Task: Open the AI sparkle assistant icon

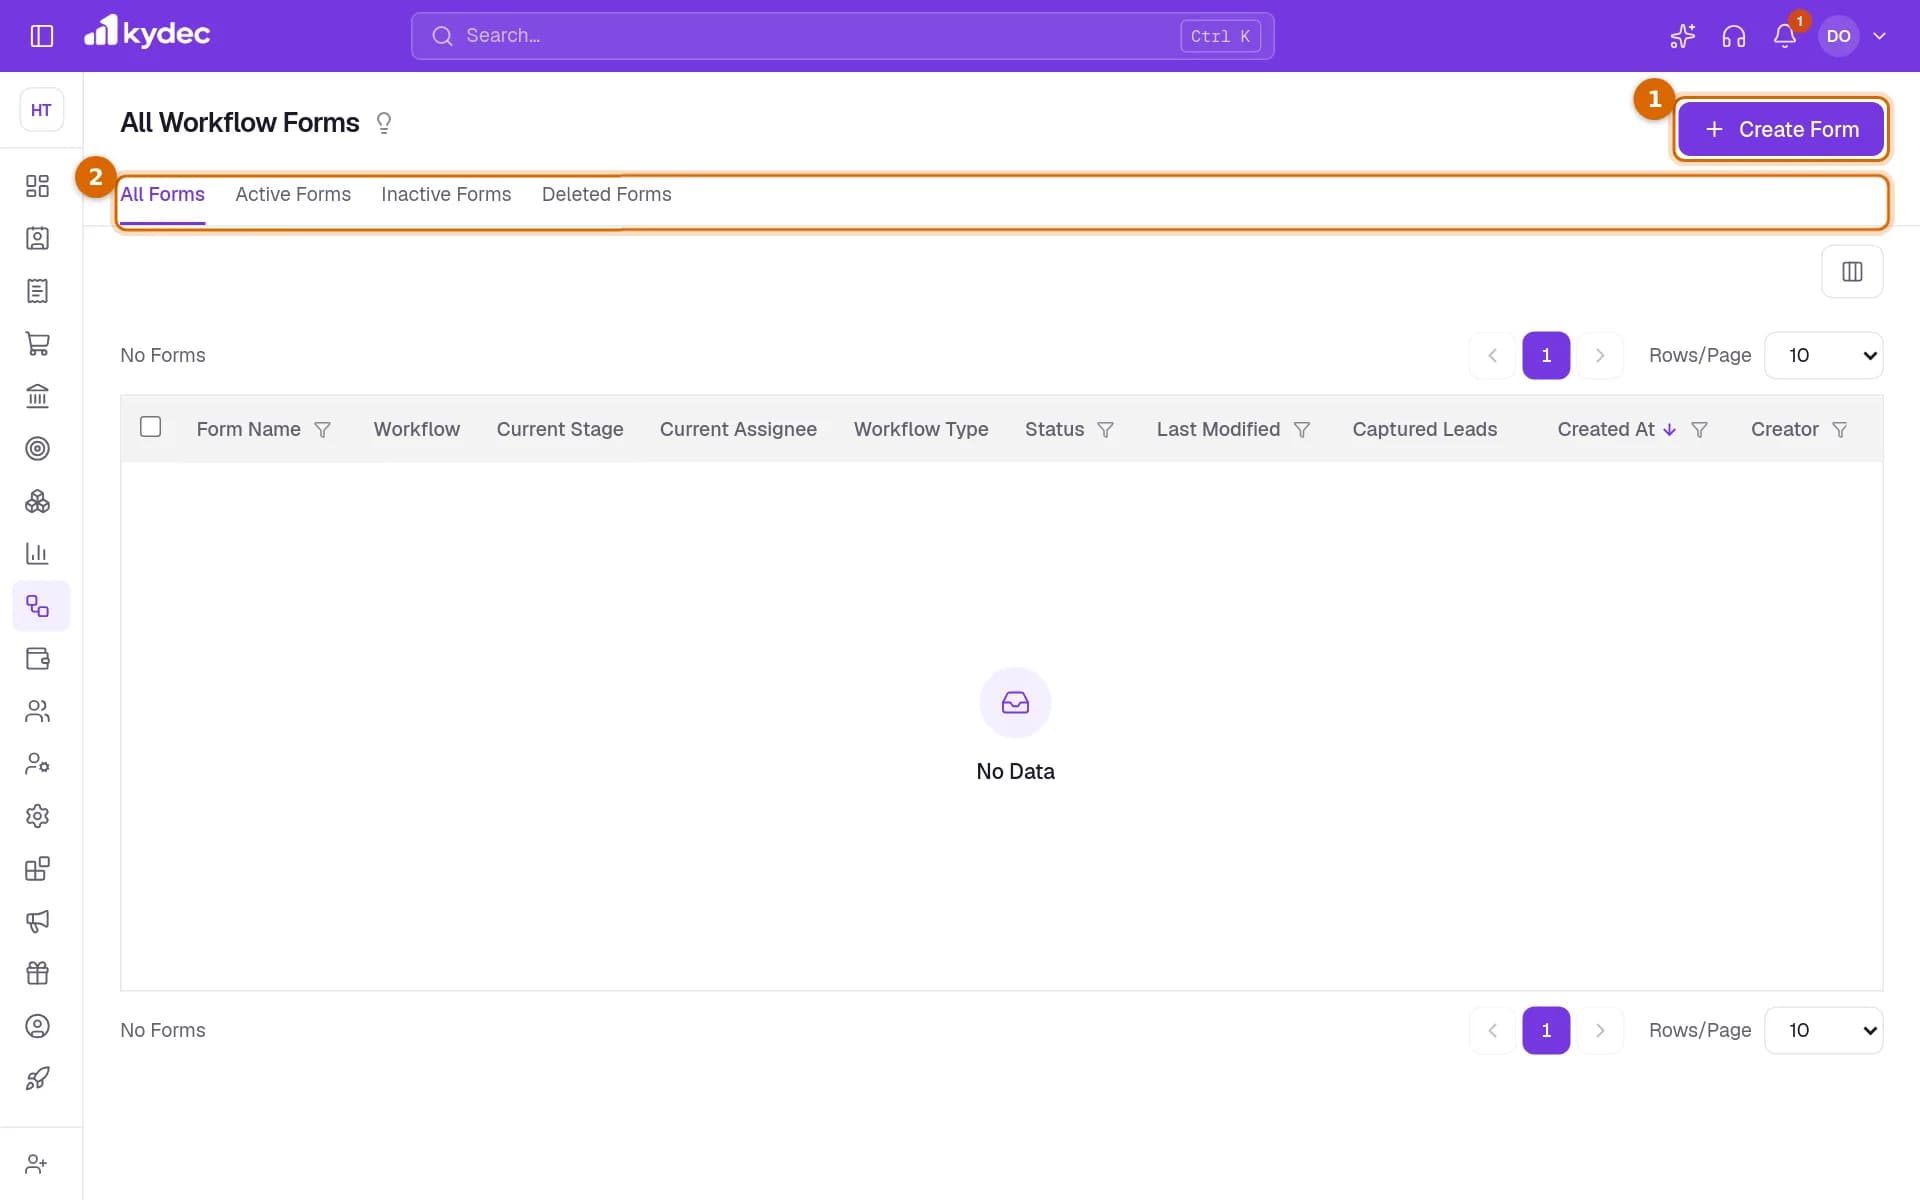Action: click(x=1683, y=36)
